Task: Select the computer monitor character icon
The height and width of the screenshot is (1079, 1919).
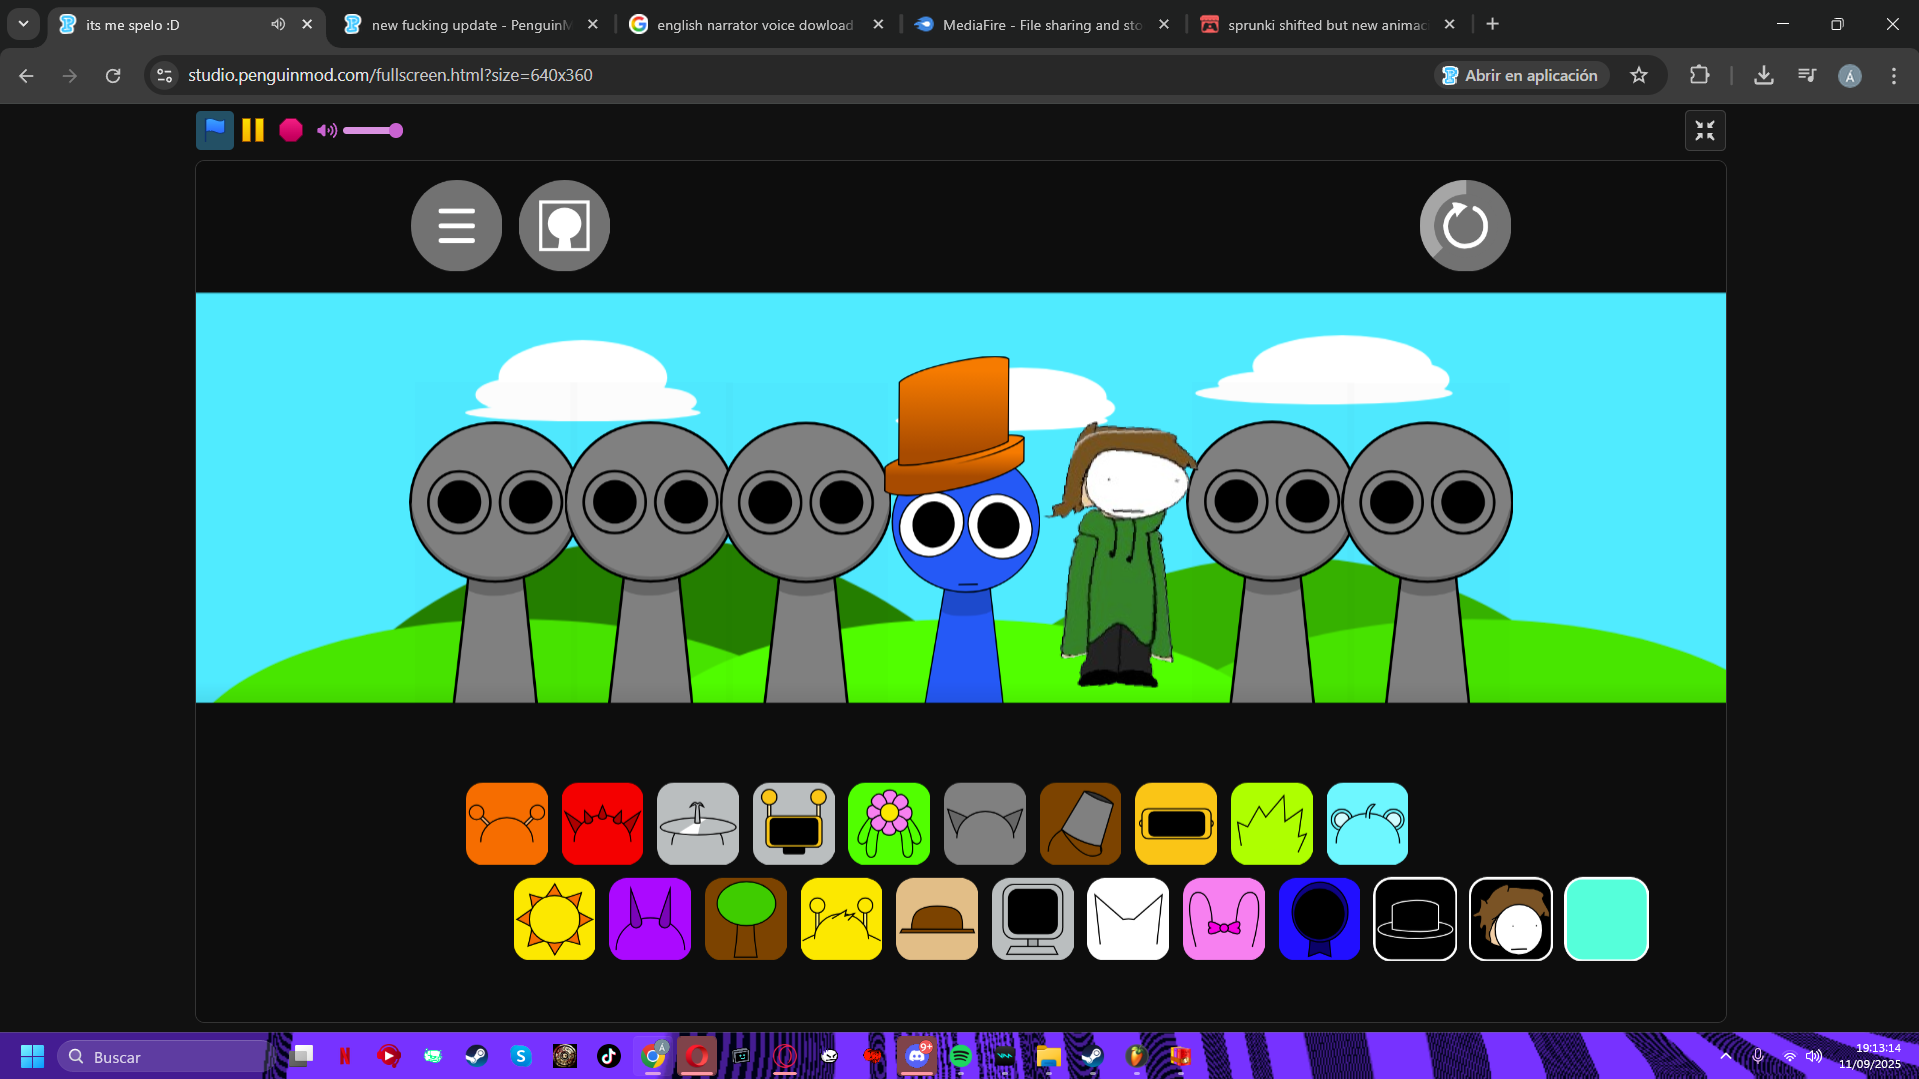Action: point(1033,919)
